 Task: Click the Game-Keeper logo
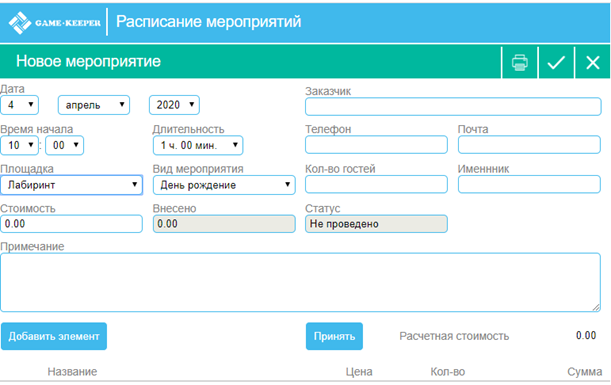(x=55, y=22)
